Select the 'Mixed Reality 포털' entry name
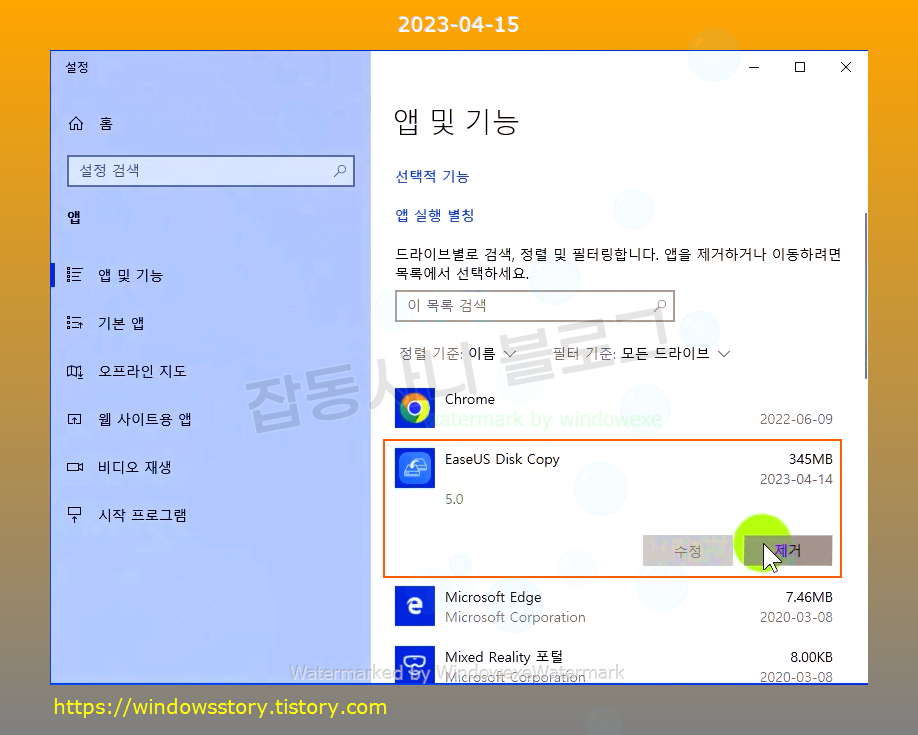The image size is (918, 735). pyautogui.click(x=503, y=657)
